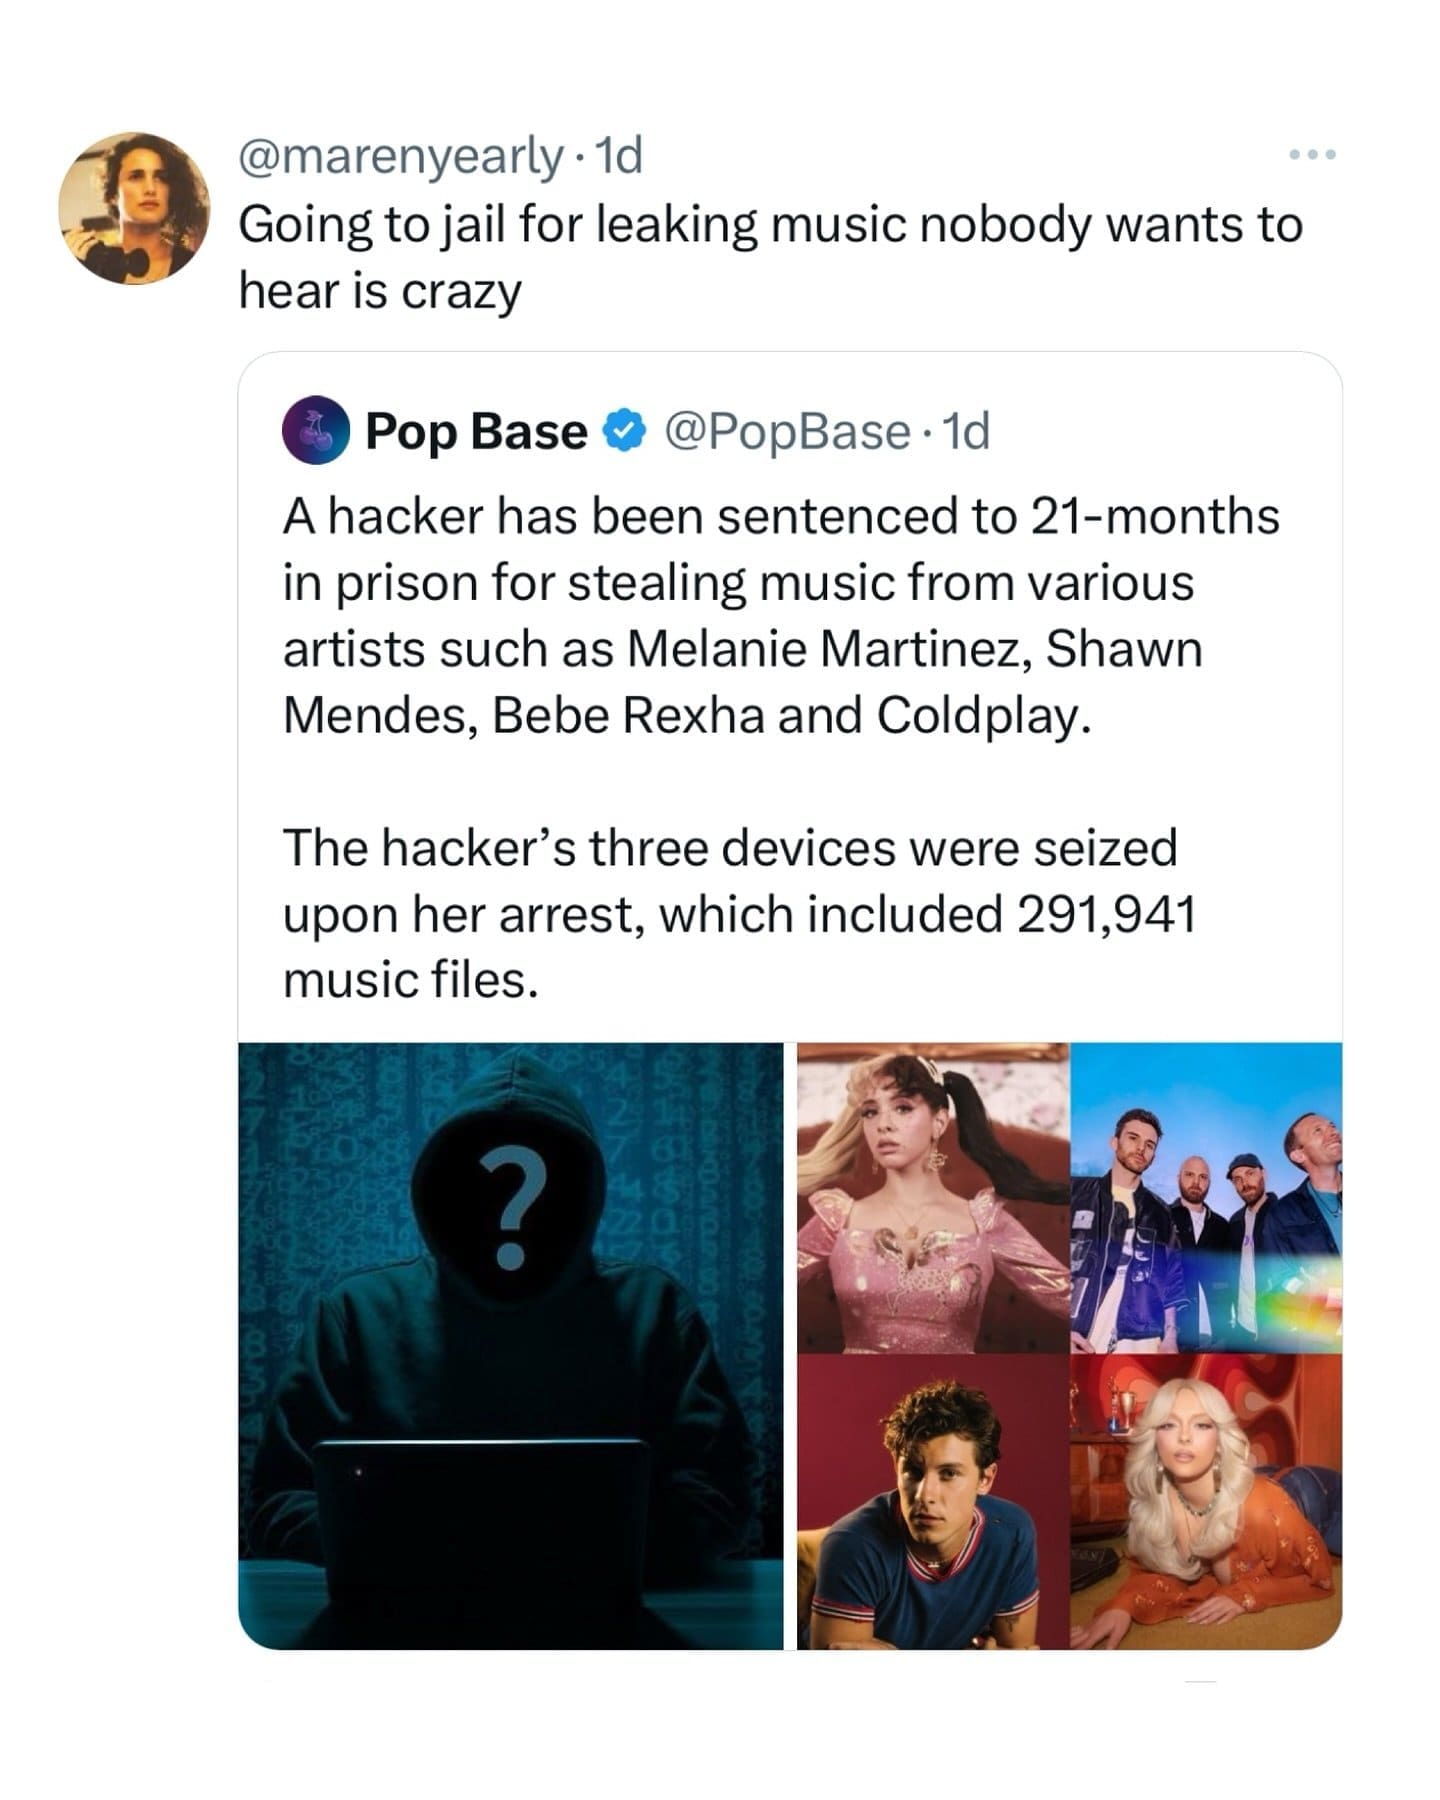The image size is (1440, 1800).
Task: Click Pop Base's cherry profile icon
Action: pos(318,430)
